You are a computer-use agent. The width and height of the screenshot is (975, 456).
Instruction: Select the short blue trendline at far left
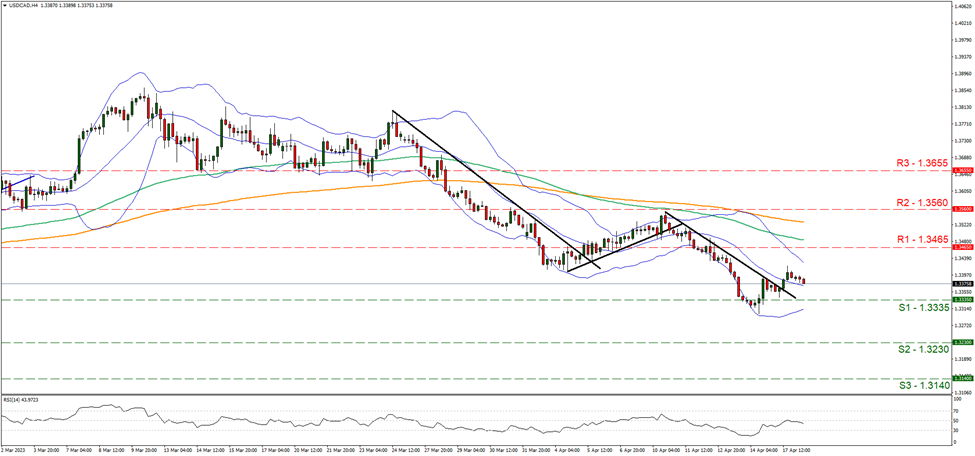pos(18,181)
